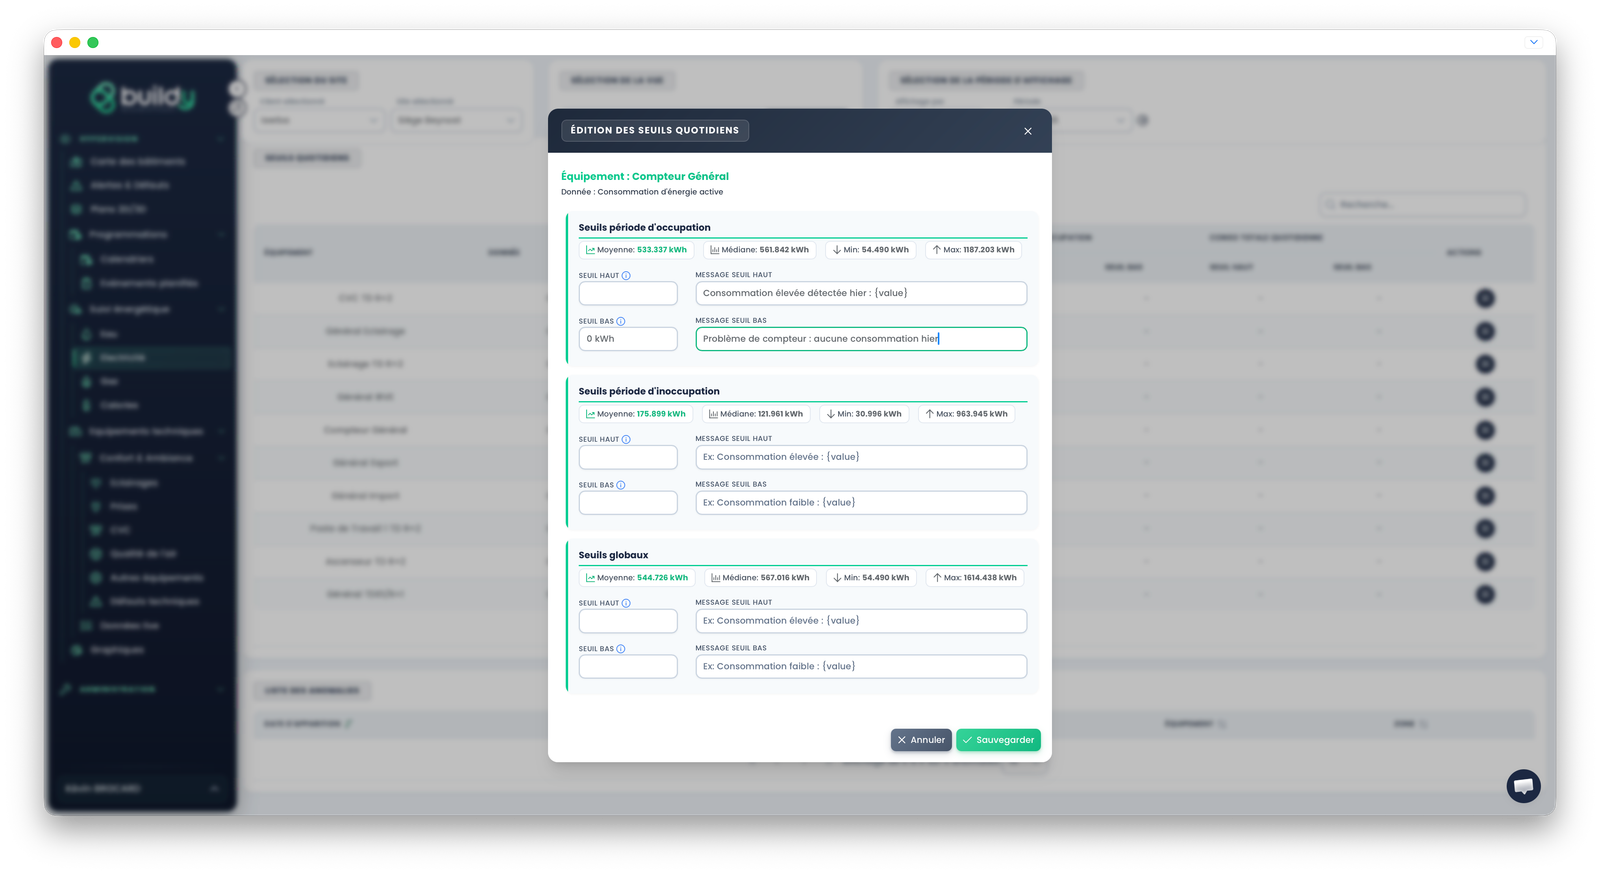Focus the Seuils globaux Seuil bas field
Screen dimensions: 1600x874
[628, 667]
